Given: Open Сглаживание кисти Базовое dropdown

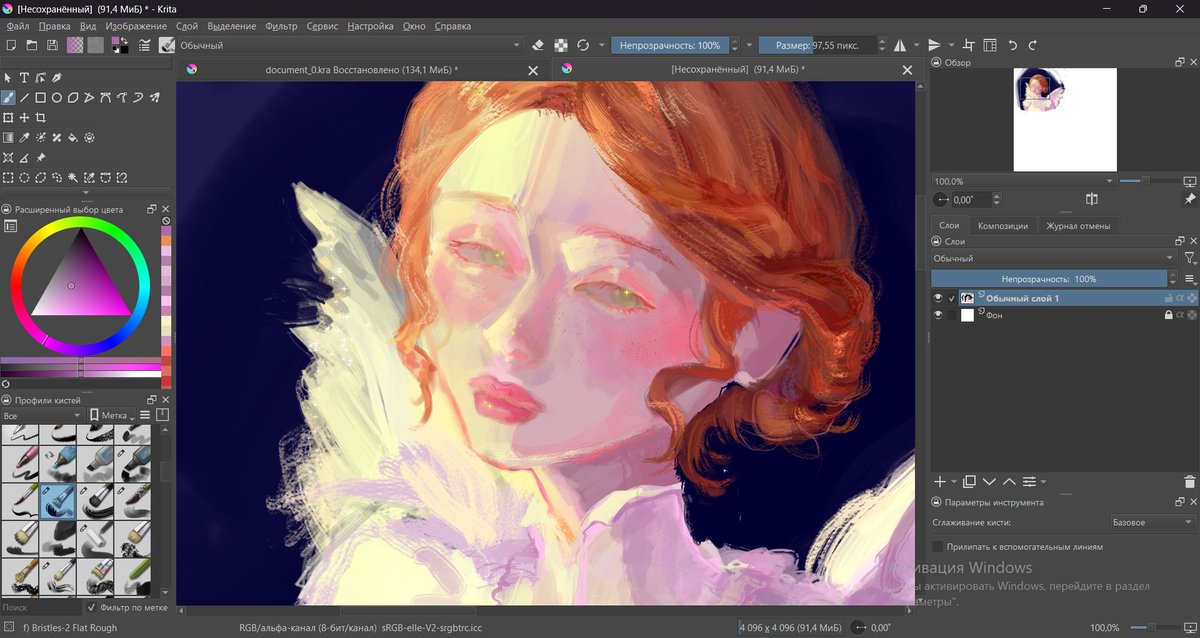Looking at the screenshot, I should (1152, 522).
